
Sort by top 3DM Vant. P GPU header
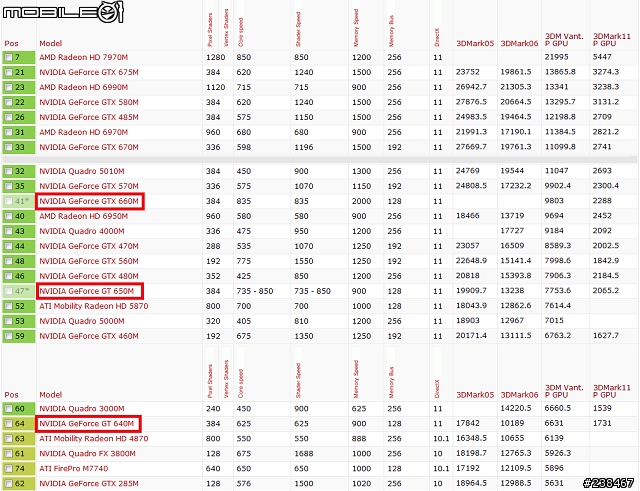[564, 40]
